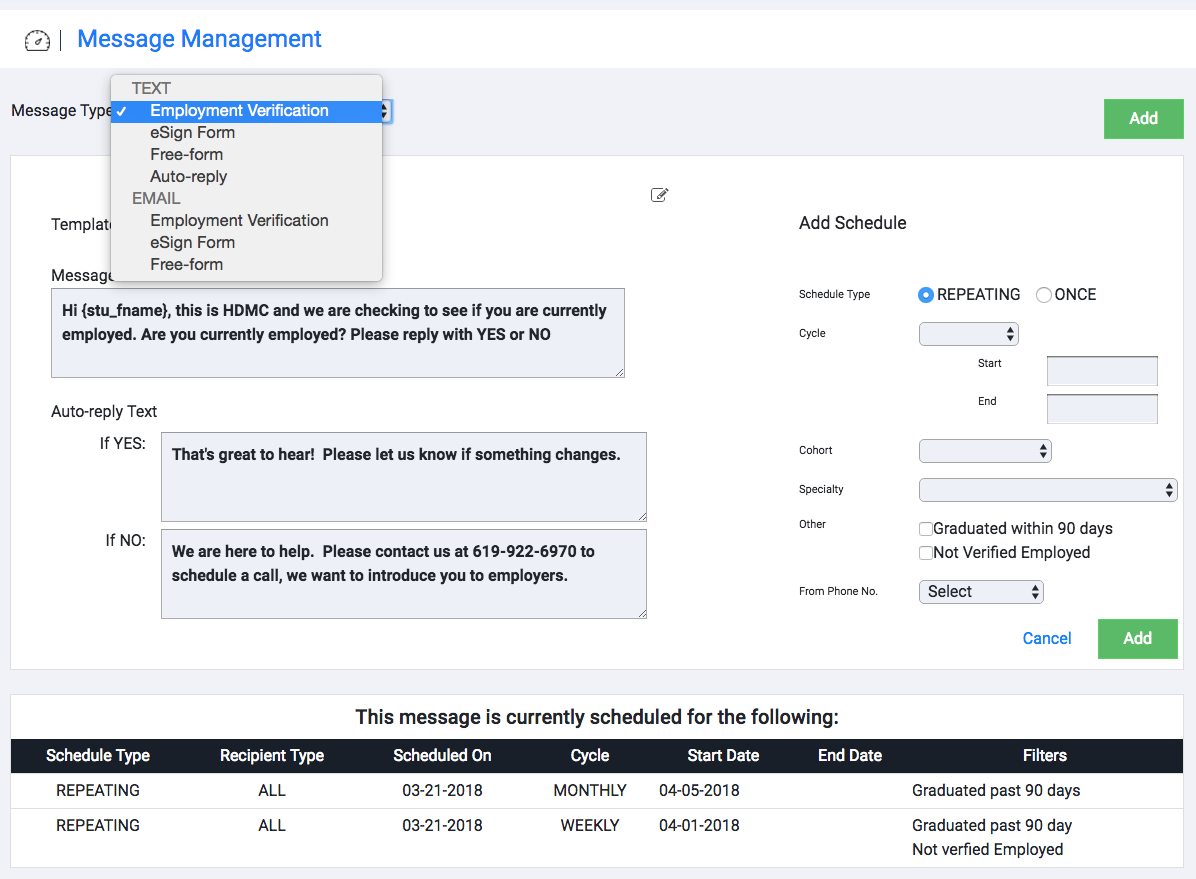Click the Recipient Type column header

click(272, 755)
